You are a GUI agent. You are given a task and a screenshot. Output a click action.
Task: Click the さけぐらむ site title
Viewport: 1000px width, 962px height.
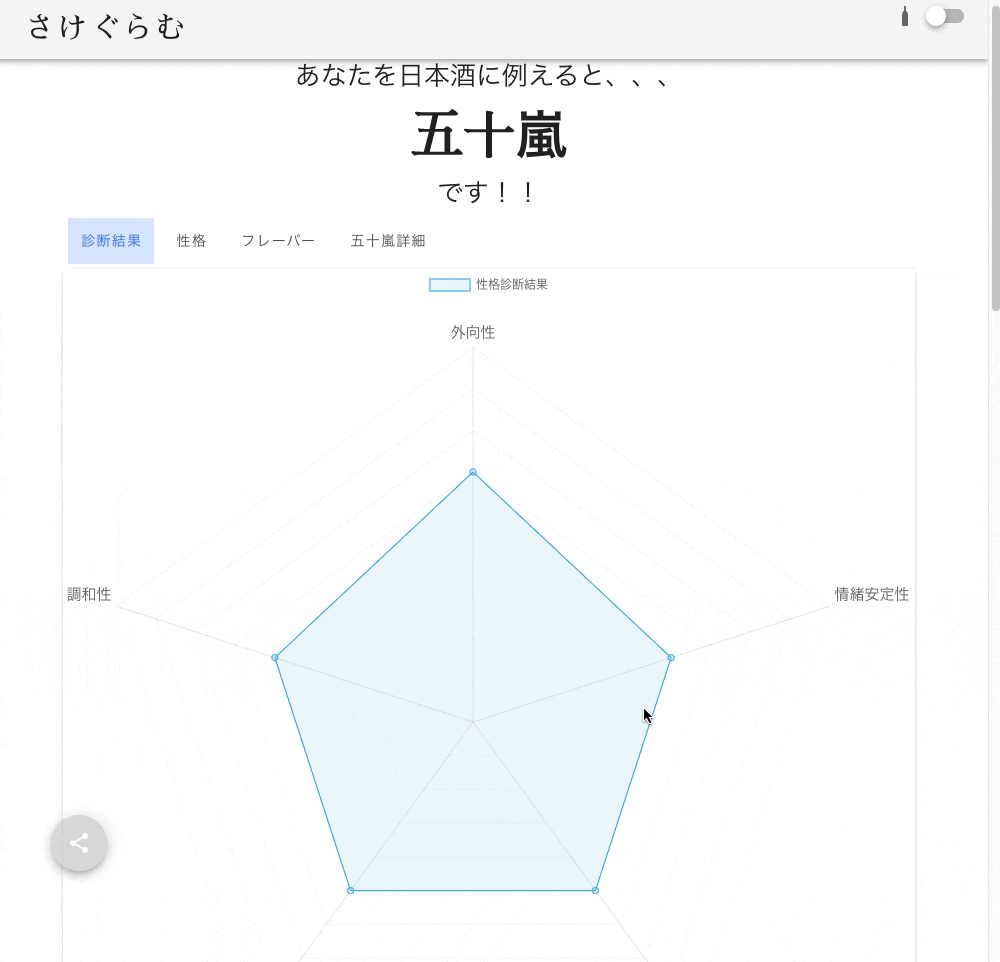105,29
